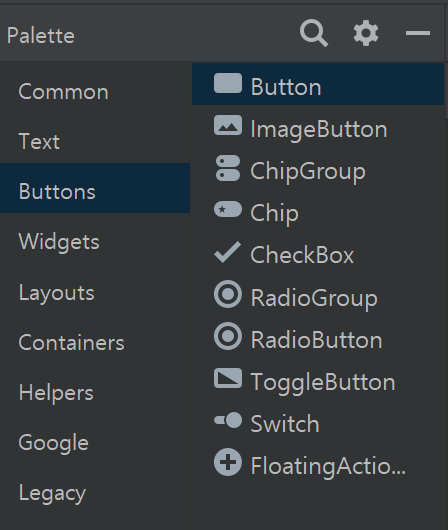Select the Button widget icon
448x530 pixels.
(228, 83)
